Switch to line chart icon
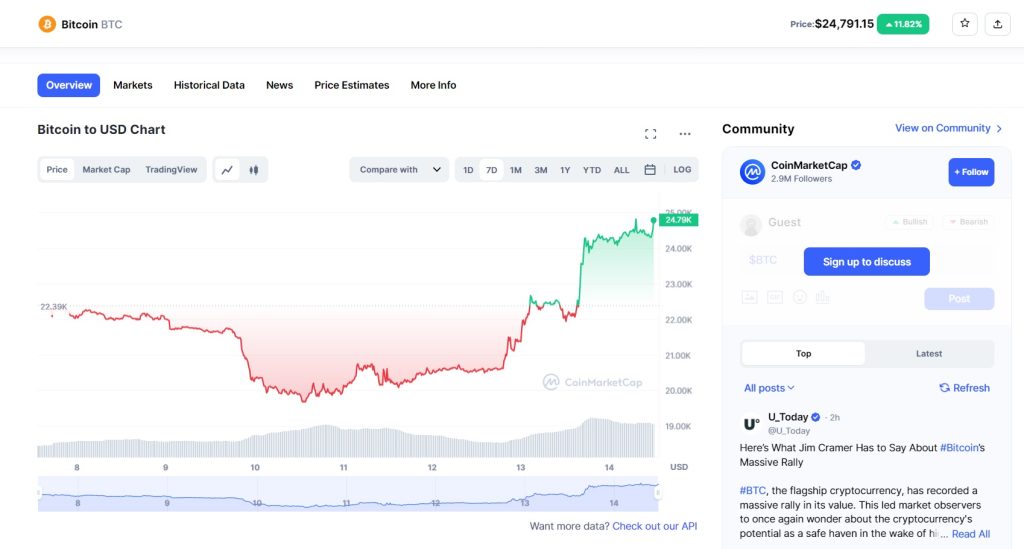The image size is (1024, 549). point(227,170)
